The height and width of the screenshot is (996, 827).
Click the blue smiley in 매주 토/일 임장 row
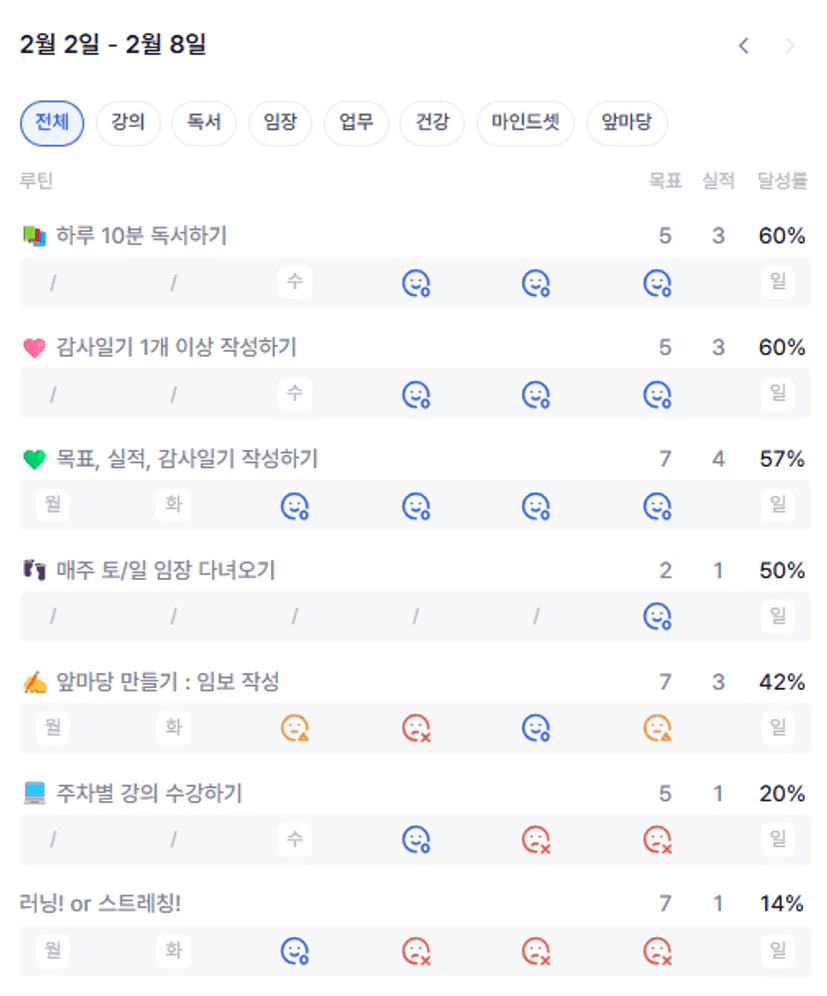(x=656, y=616)
